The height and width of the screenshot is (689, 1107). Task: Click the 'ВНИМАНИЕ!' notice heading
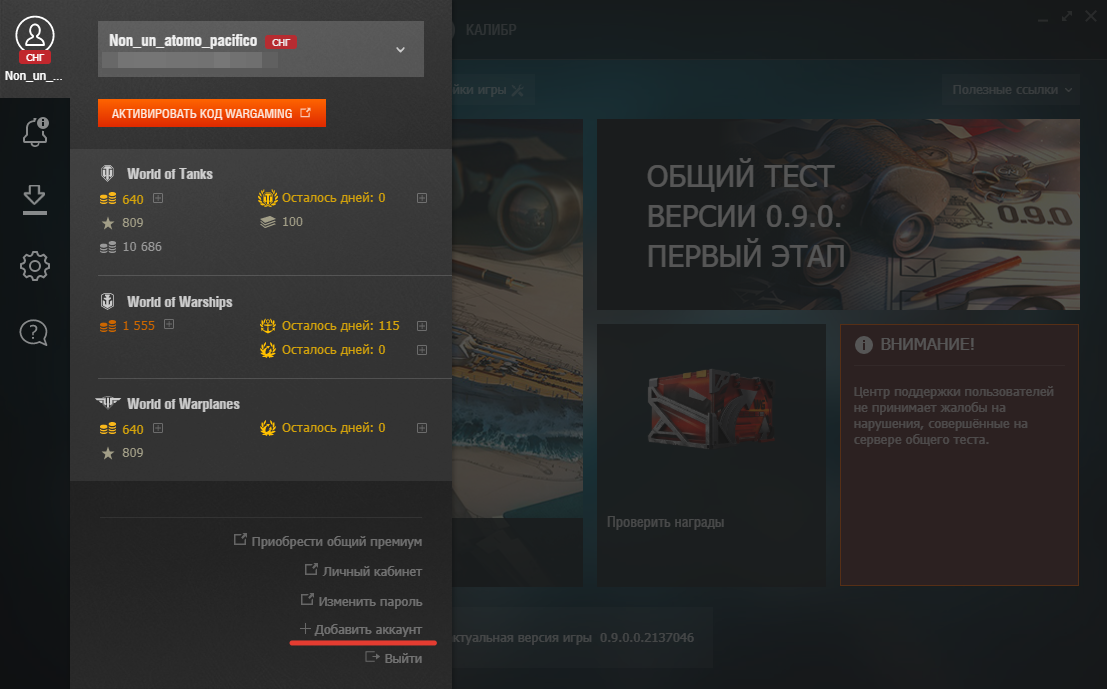coord(927,344)
